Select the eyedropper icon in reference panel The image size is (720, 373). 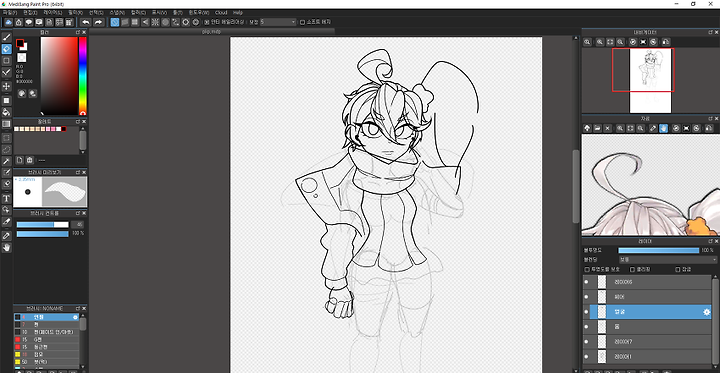(x=653, y=128)
